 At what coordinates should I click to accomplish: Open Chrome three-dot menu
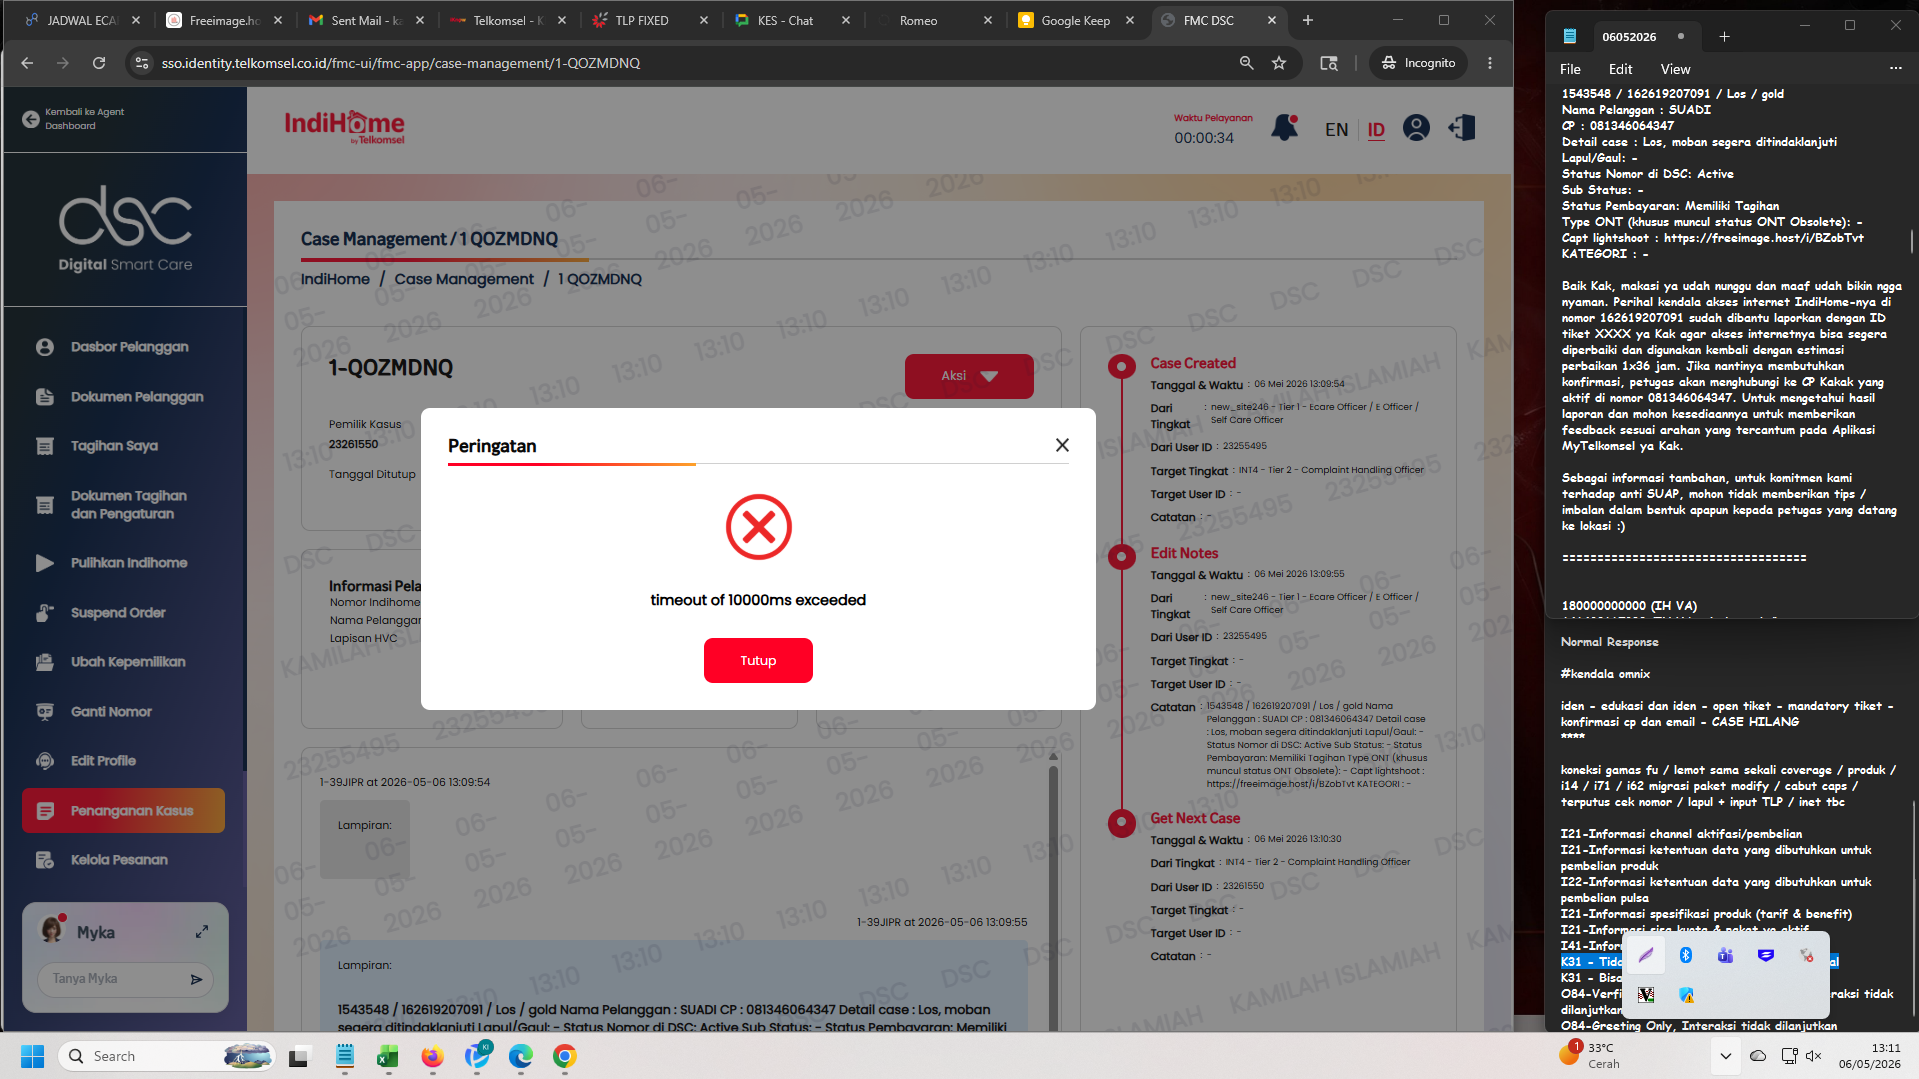pos(1490,63)
